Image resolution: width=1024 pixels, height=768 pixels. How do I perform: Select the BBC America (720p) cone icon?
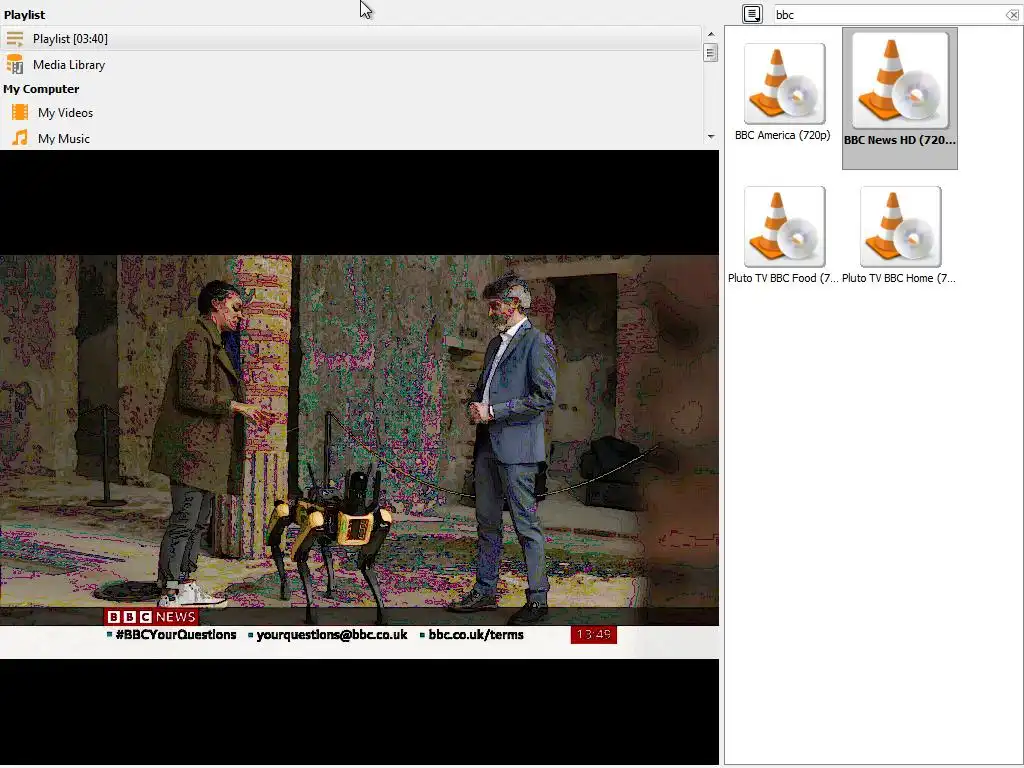(x=784, y=84)
